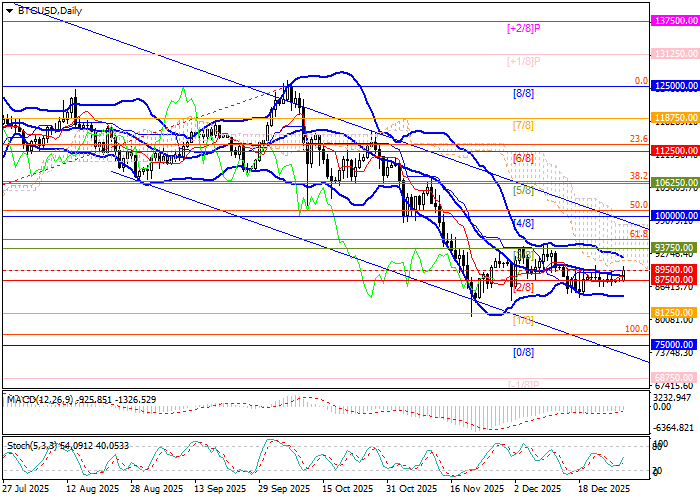The height and width of the screenshot is (500, 700).
Task: Click the [4/8] Murrey level label
Action: [523, 223]
